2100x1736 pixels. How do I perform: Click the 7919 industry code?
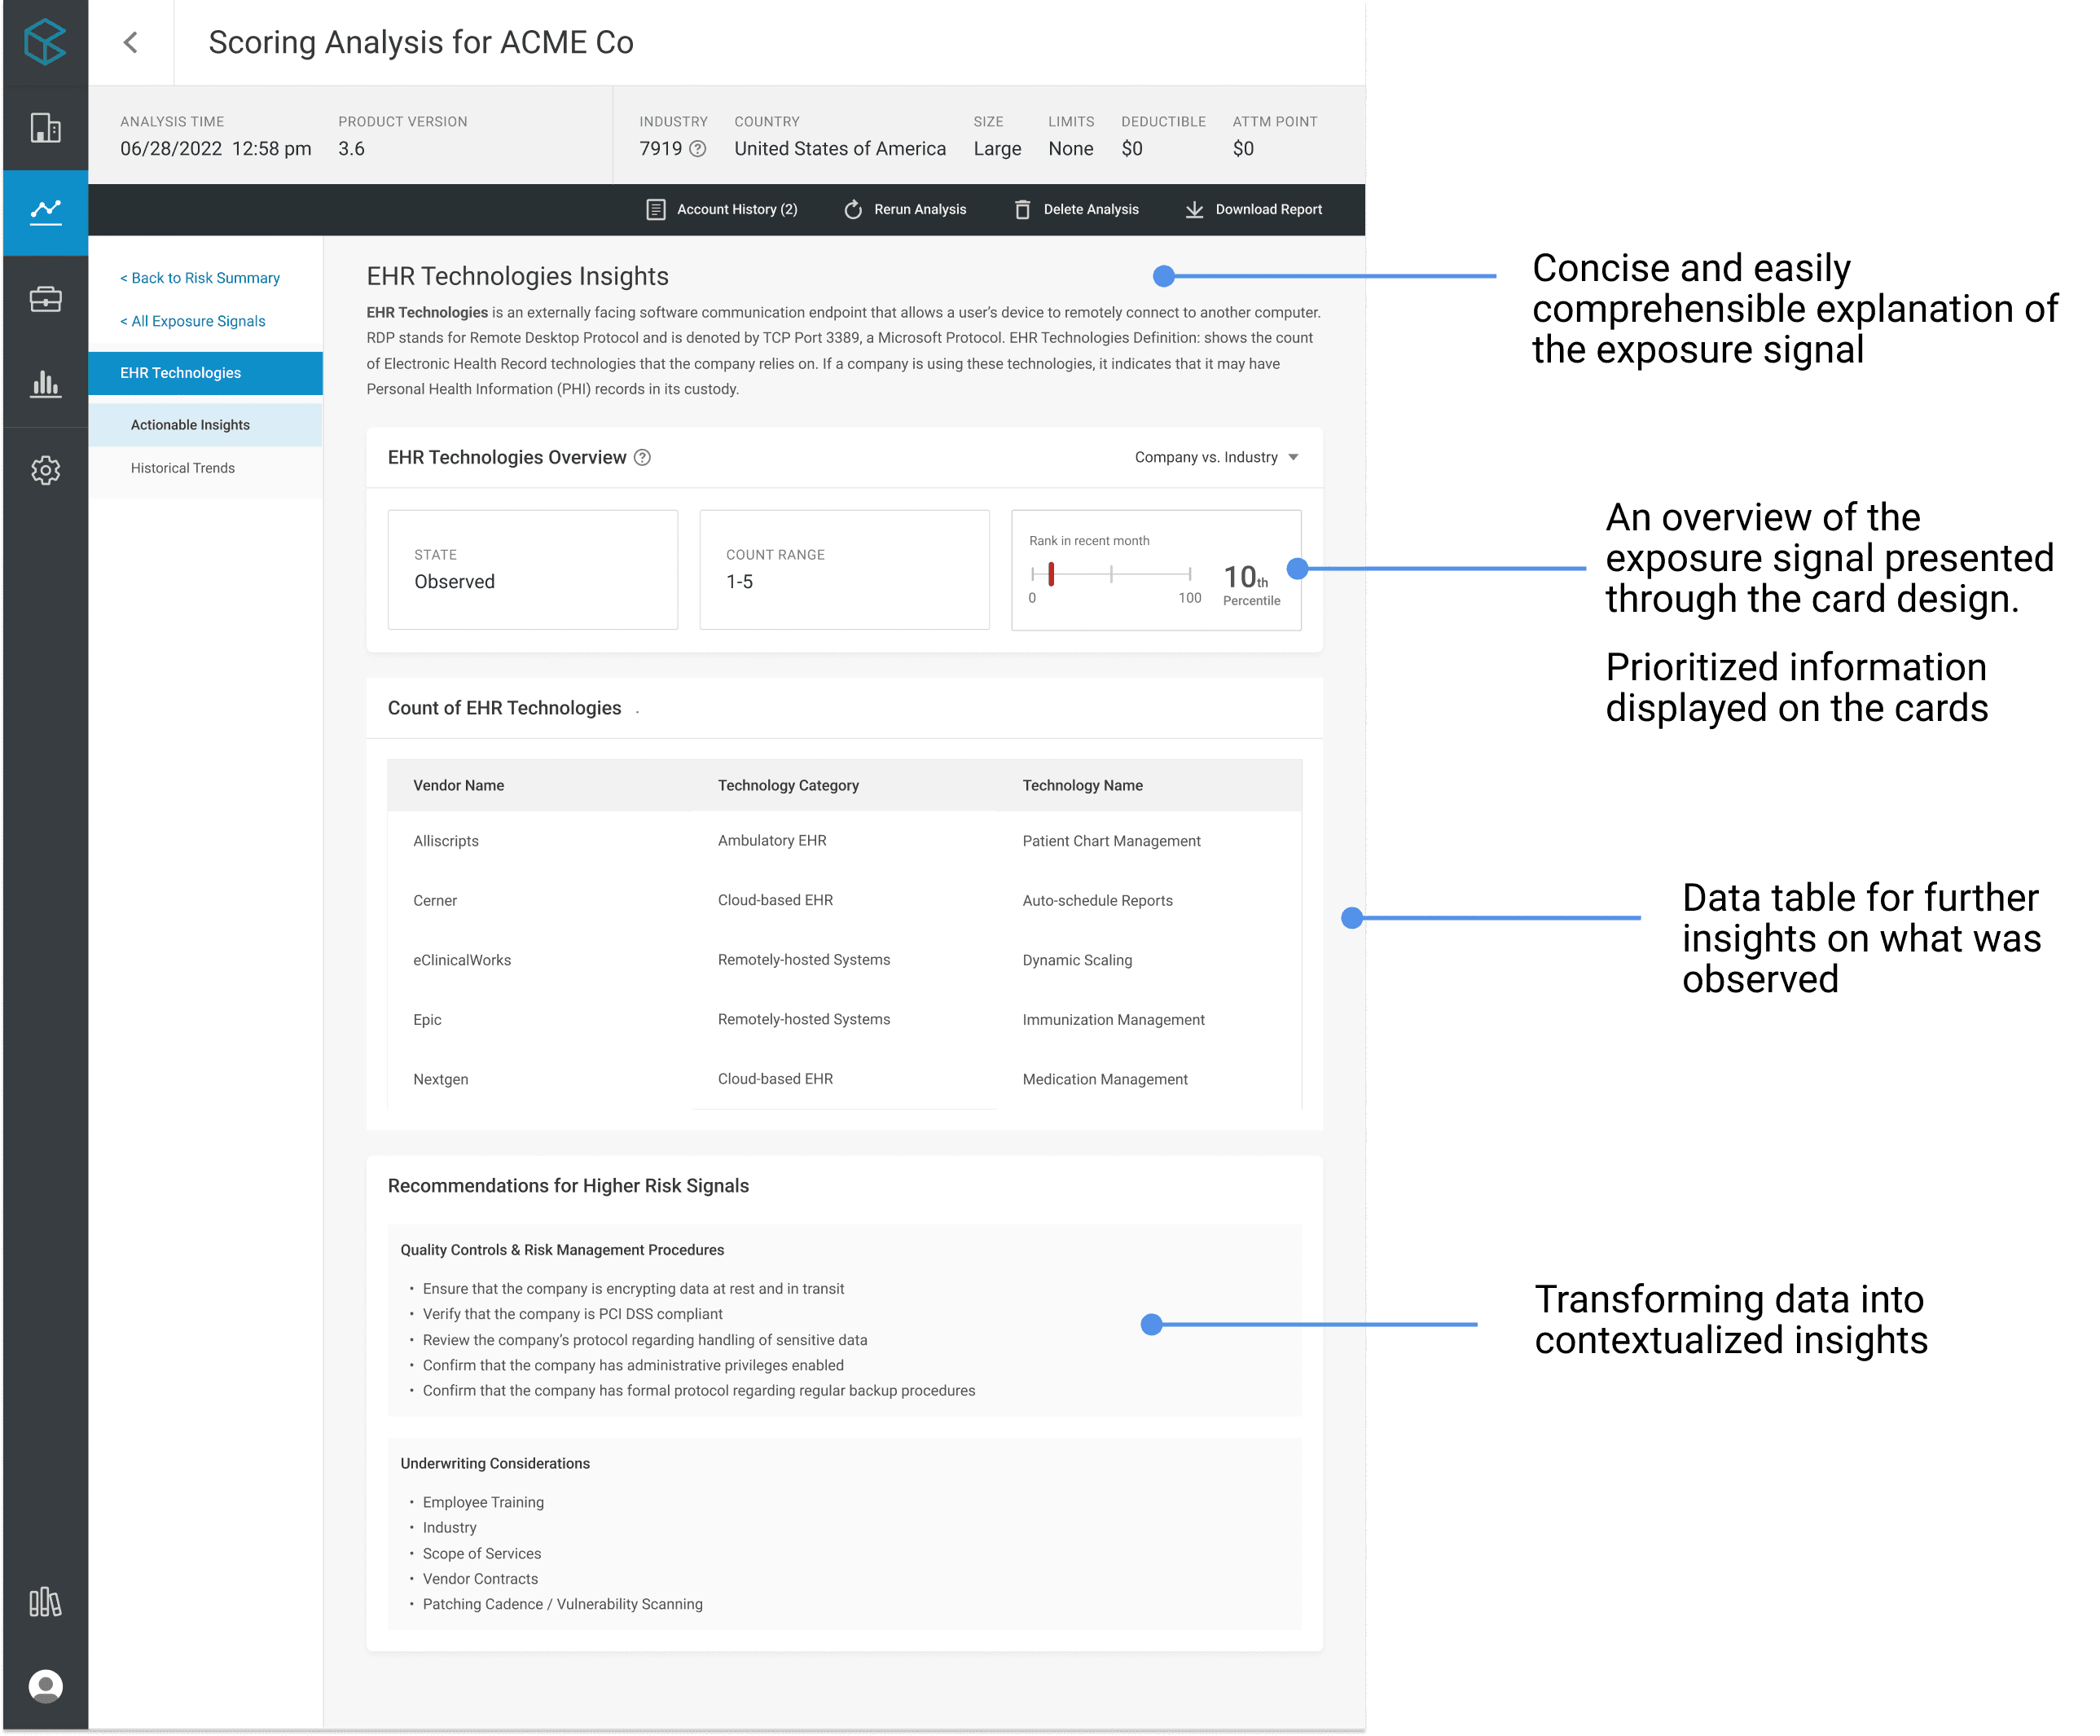tap(661, 149)
